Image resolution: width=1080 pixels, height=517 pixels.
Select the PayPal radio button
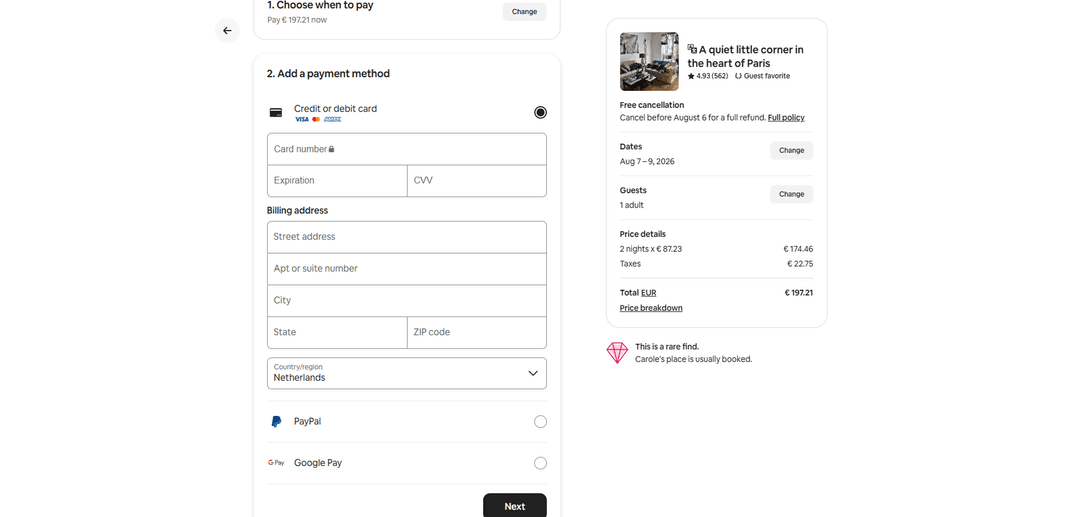[540, 422]
